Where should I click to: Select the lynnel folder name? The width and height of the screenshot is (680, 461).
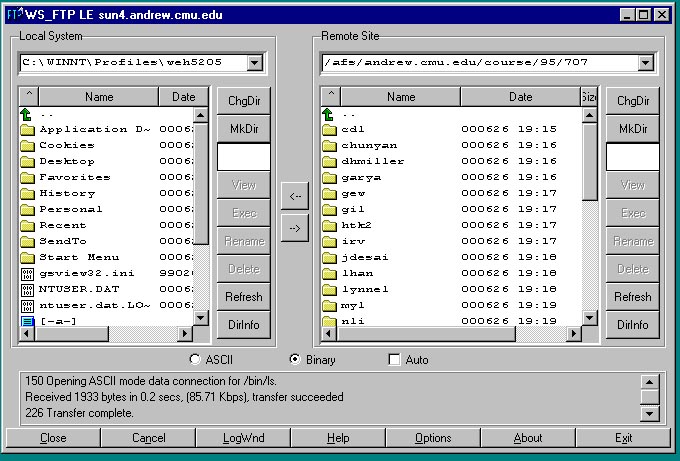[365, 289]
